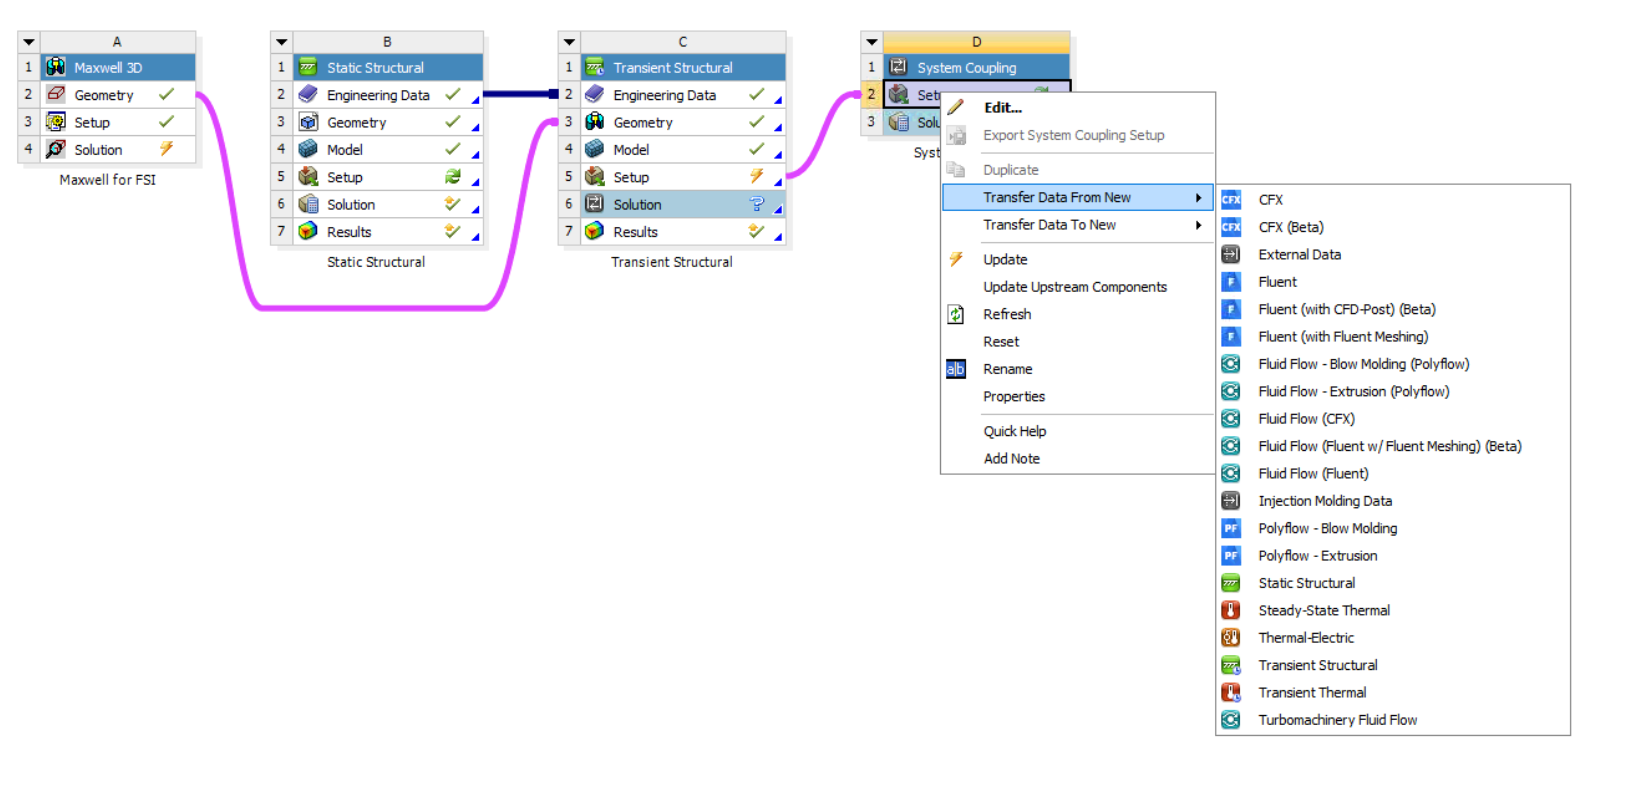The image size is (1631, 787).
Task: Click the System Coupling header icon
Action: [x=898, y=67]
